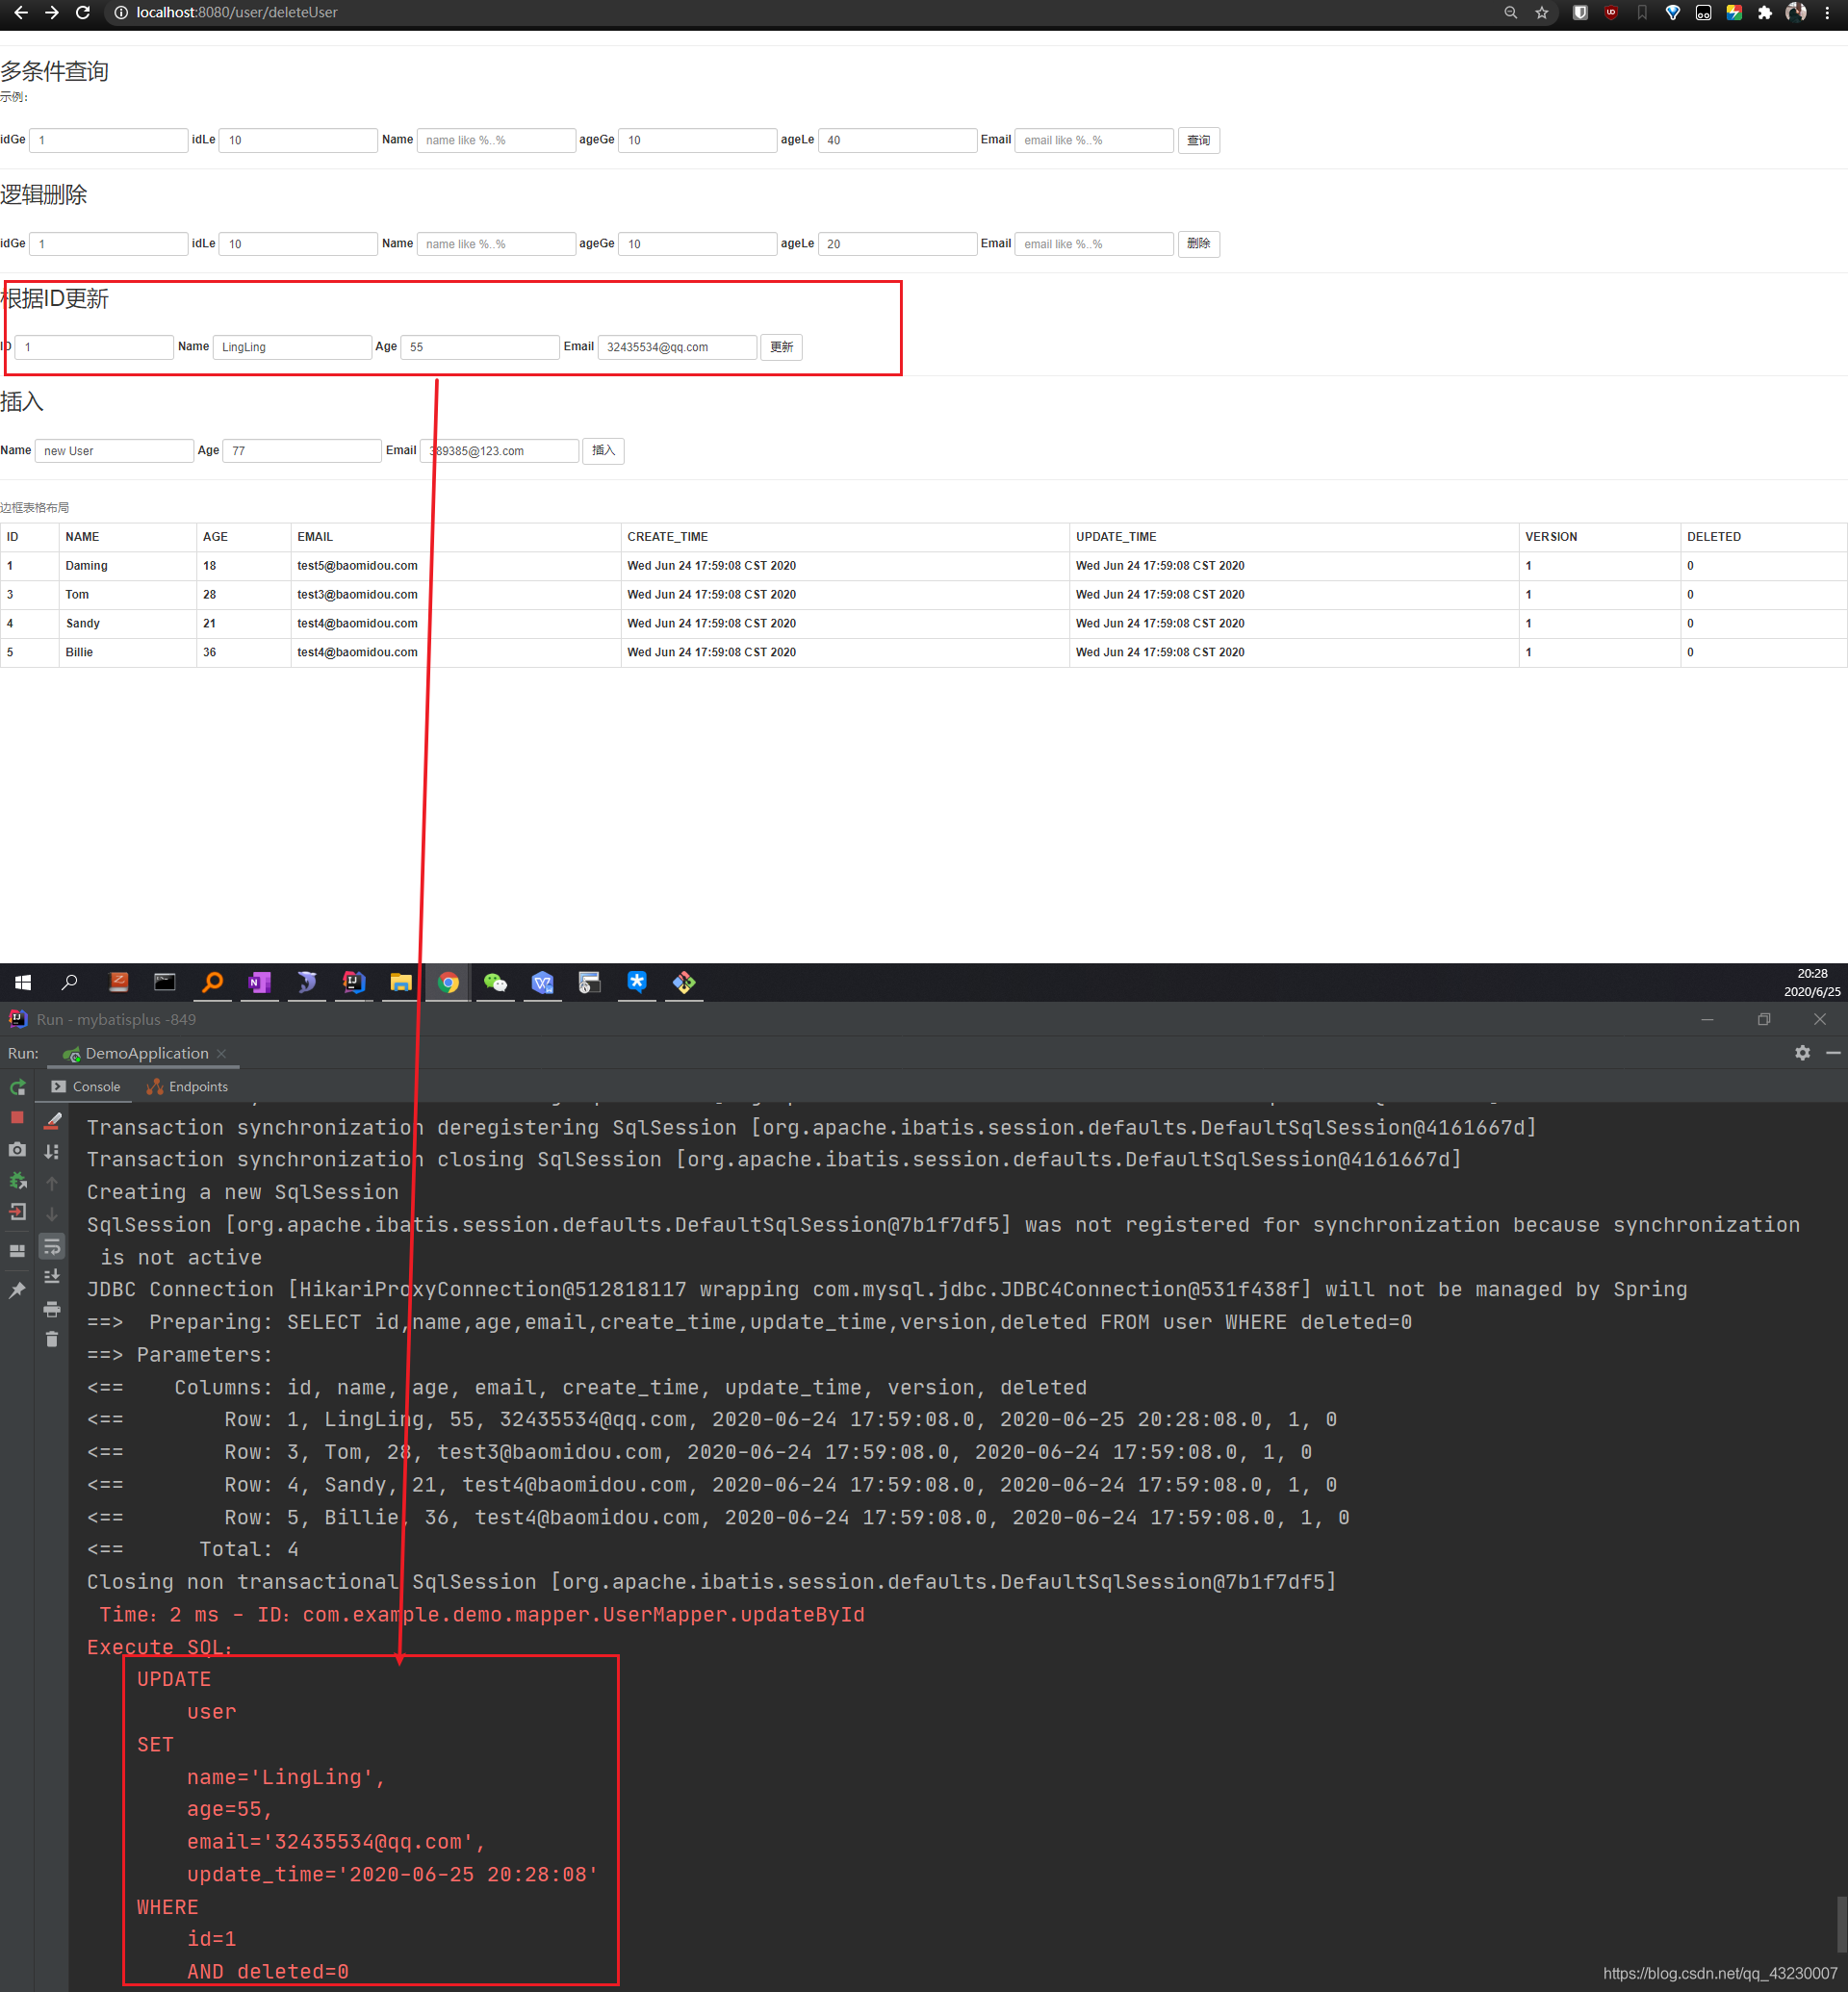1848x1992 pixels.
Task: Hide the Run tool window with minus
Action: [x=1832, y=1053]
